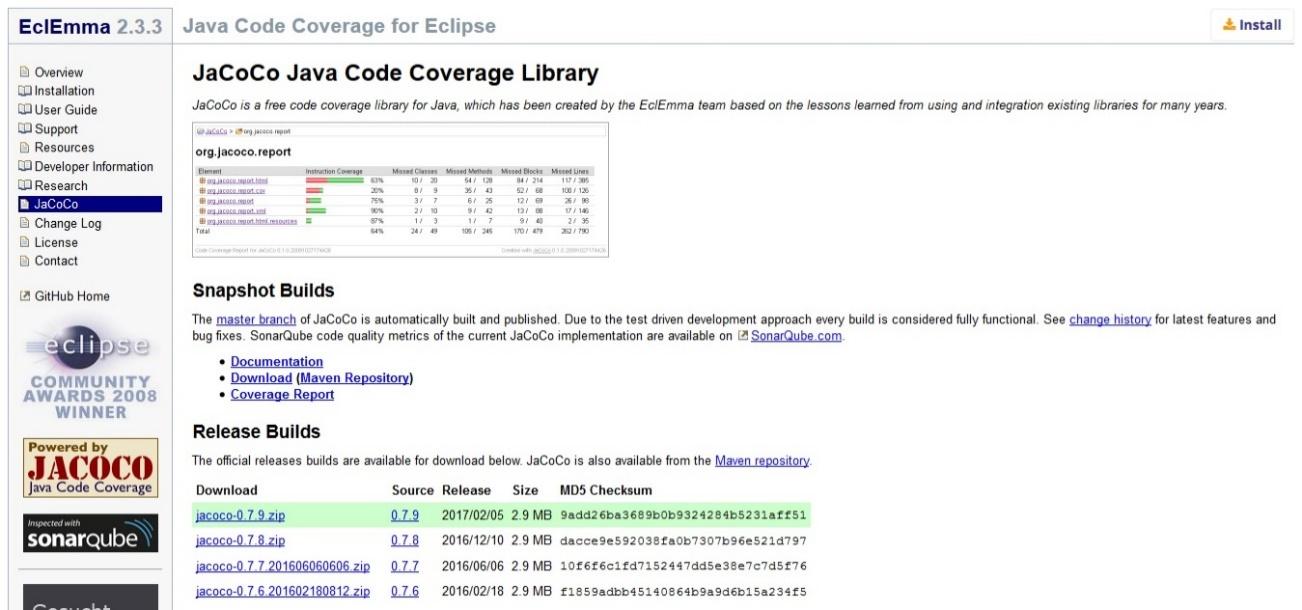Click the book icon beside Research
Viewport: 1302px width, 610px height.
coord(25,186)
